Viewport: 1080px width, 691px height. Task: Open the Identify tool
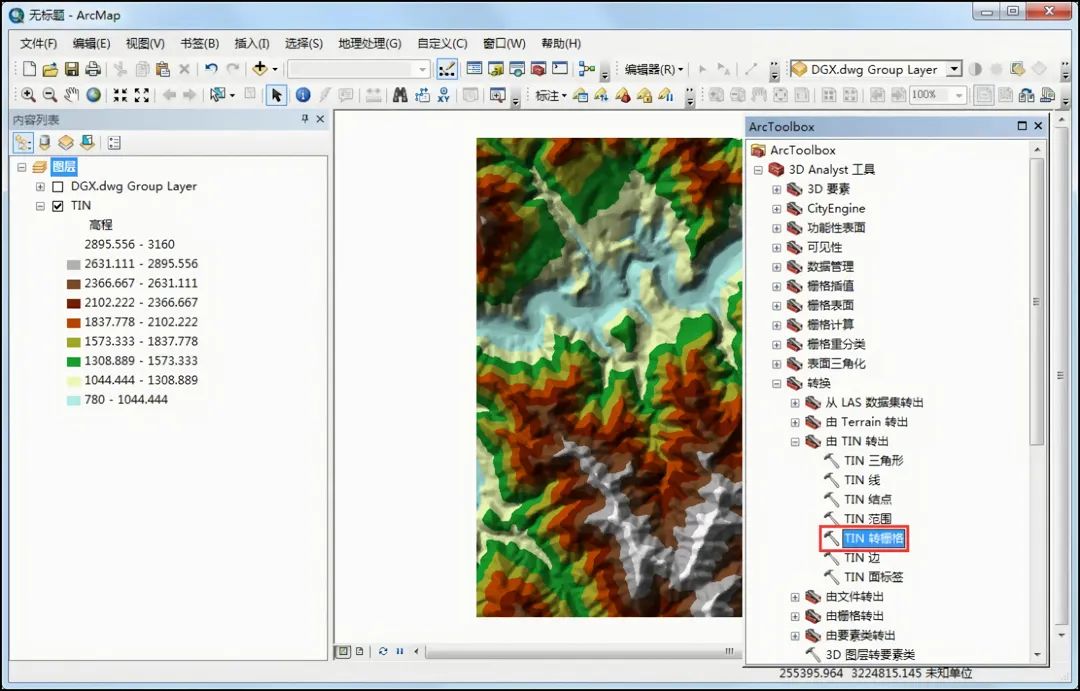click(303, 94)
